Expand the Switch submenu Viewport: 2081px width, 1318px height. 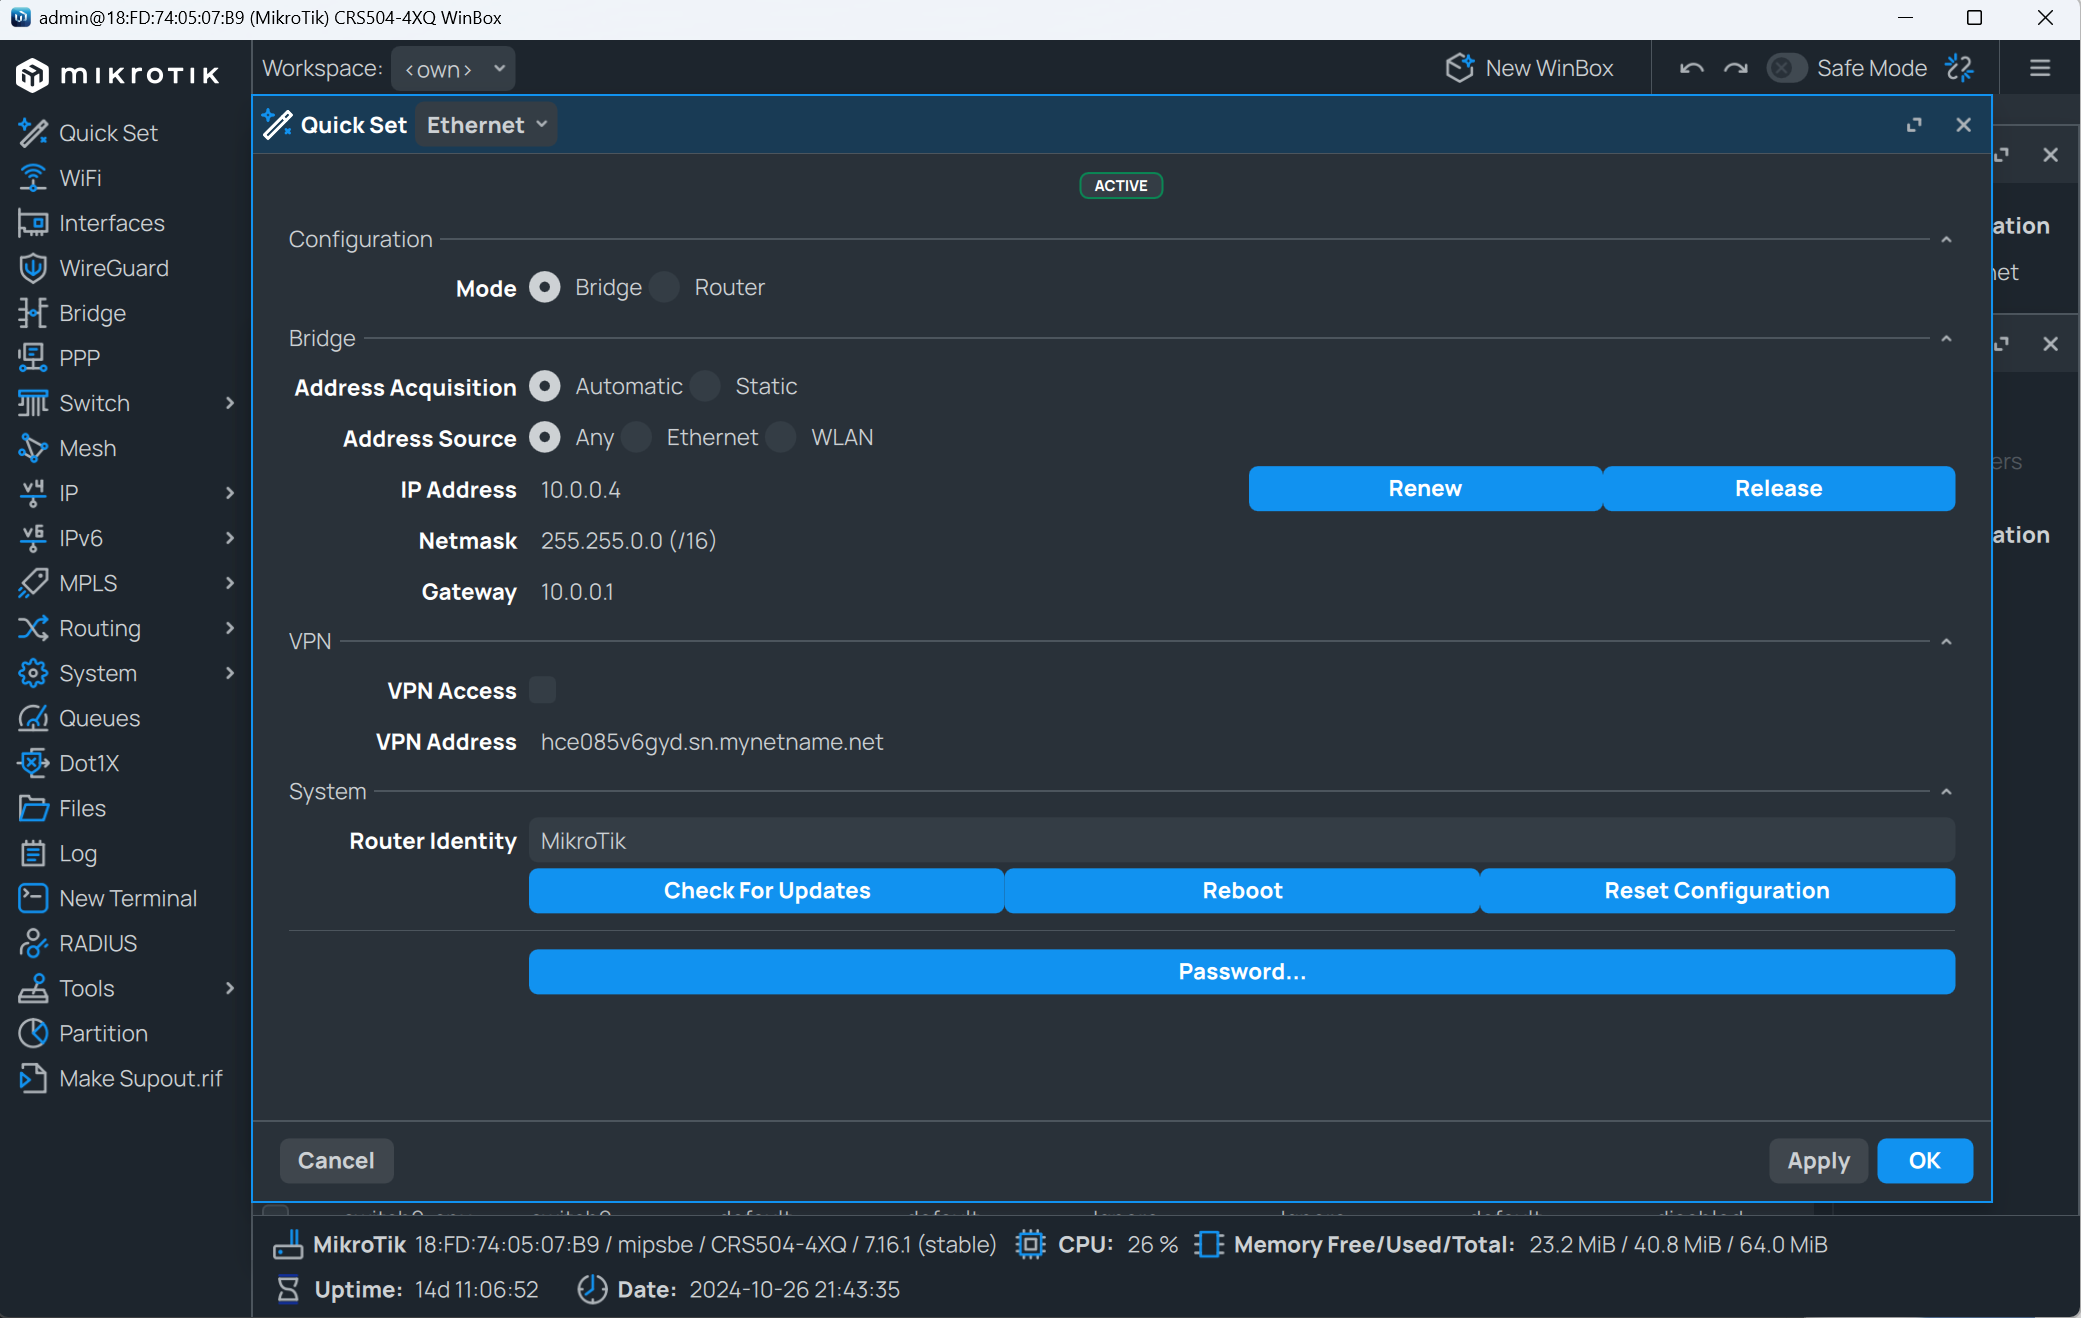(x=230, y=402)
